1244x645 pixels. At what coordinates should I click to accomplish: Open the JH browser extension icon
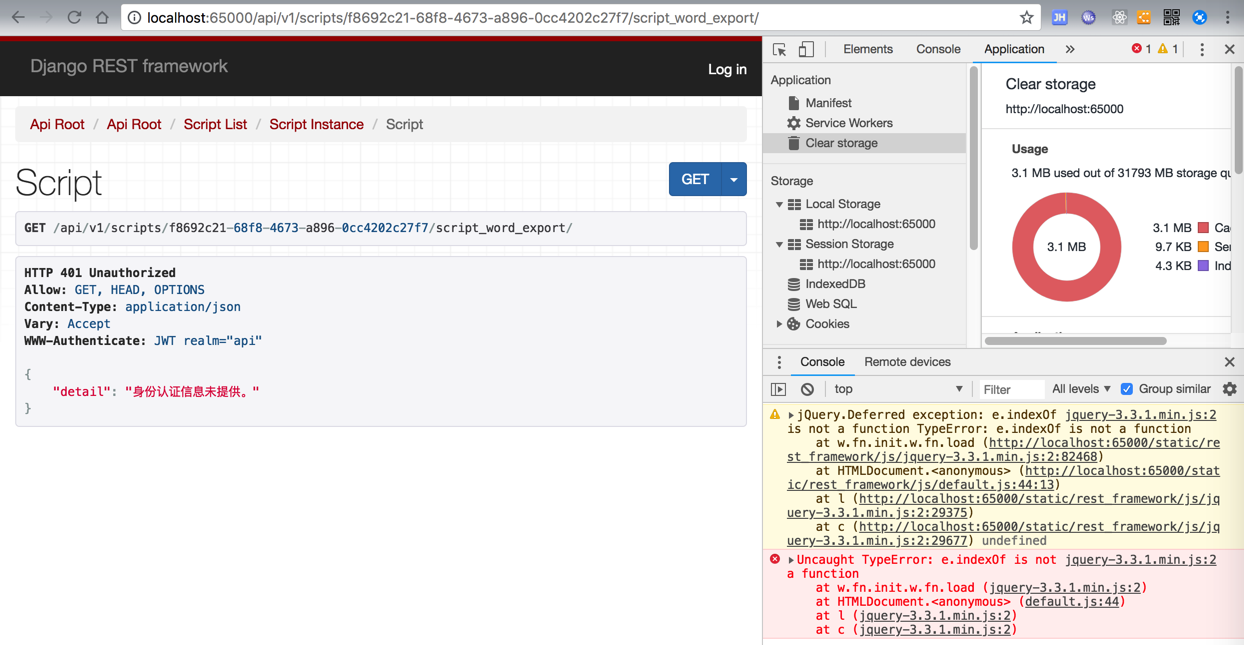(1059, 17)
